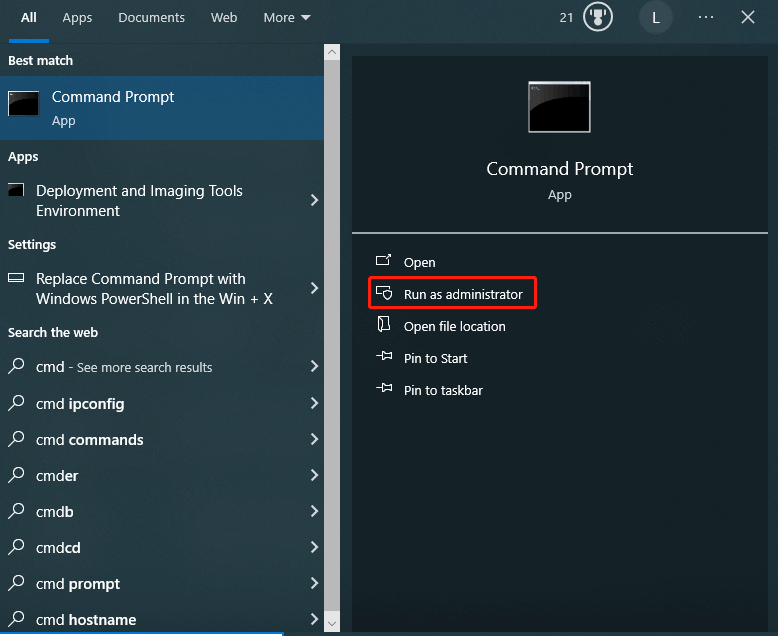Viewport: 778px width, 636px height.
Task: Expand the More dropdown
Action: [x=287, y=18]
